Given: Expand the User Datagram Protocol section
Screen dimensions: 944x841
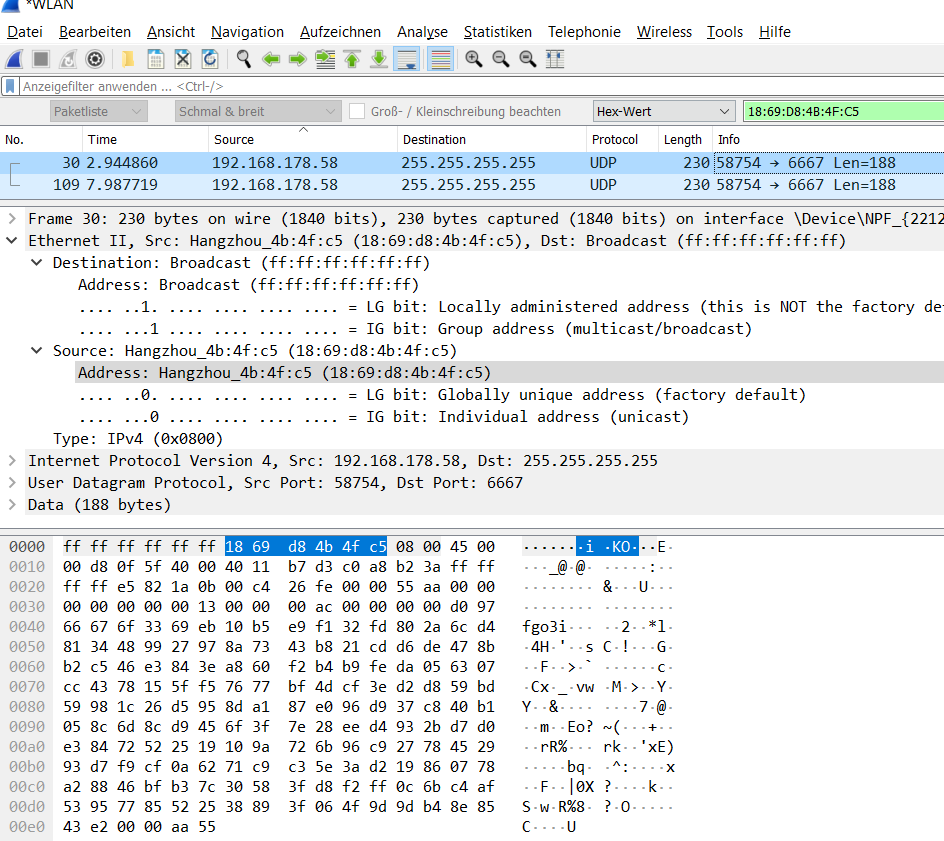Looking at the screenshot, I should (x=12, y=483).
